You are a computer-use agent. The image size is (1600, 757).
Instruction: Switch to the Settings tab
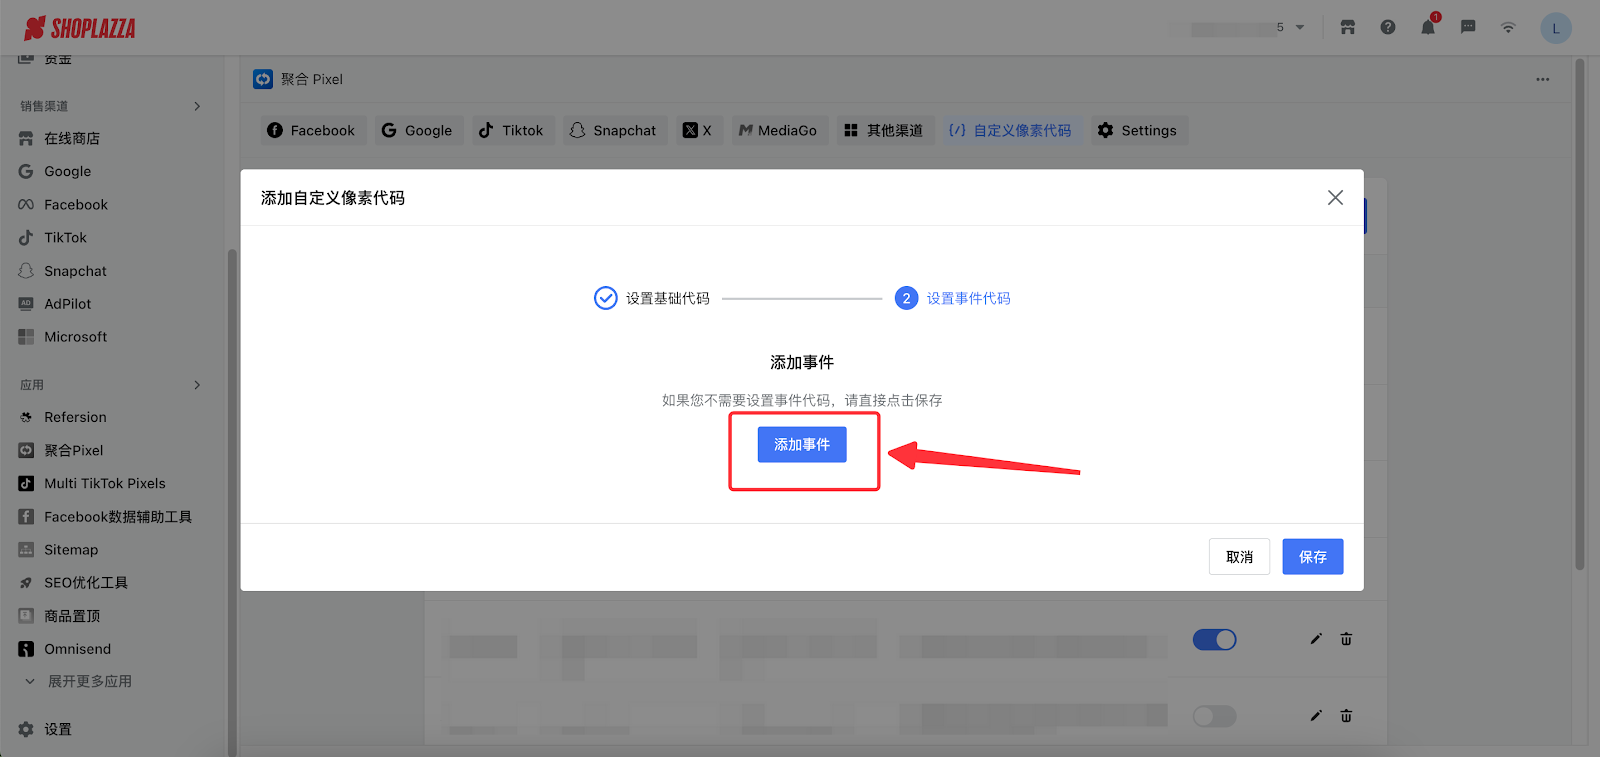[x=1138, y=130]
